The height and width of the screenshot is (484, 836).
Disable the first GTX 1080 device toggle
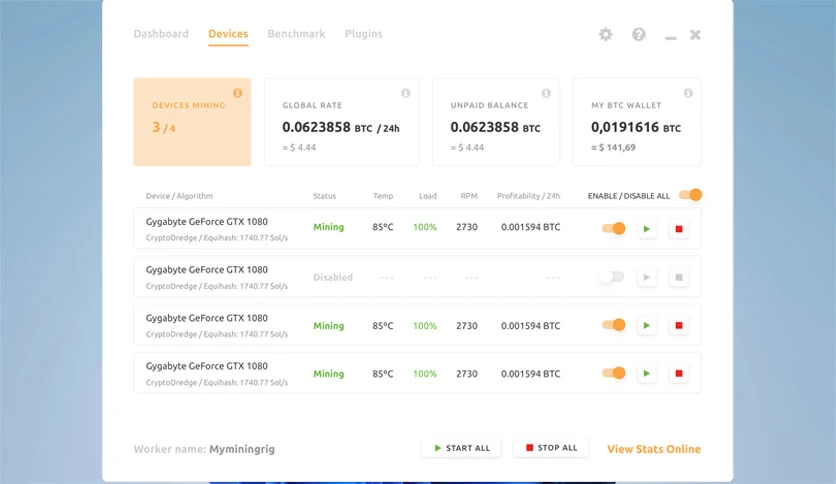coord(614,228)
